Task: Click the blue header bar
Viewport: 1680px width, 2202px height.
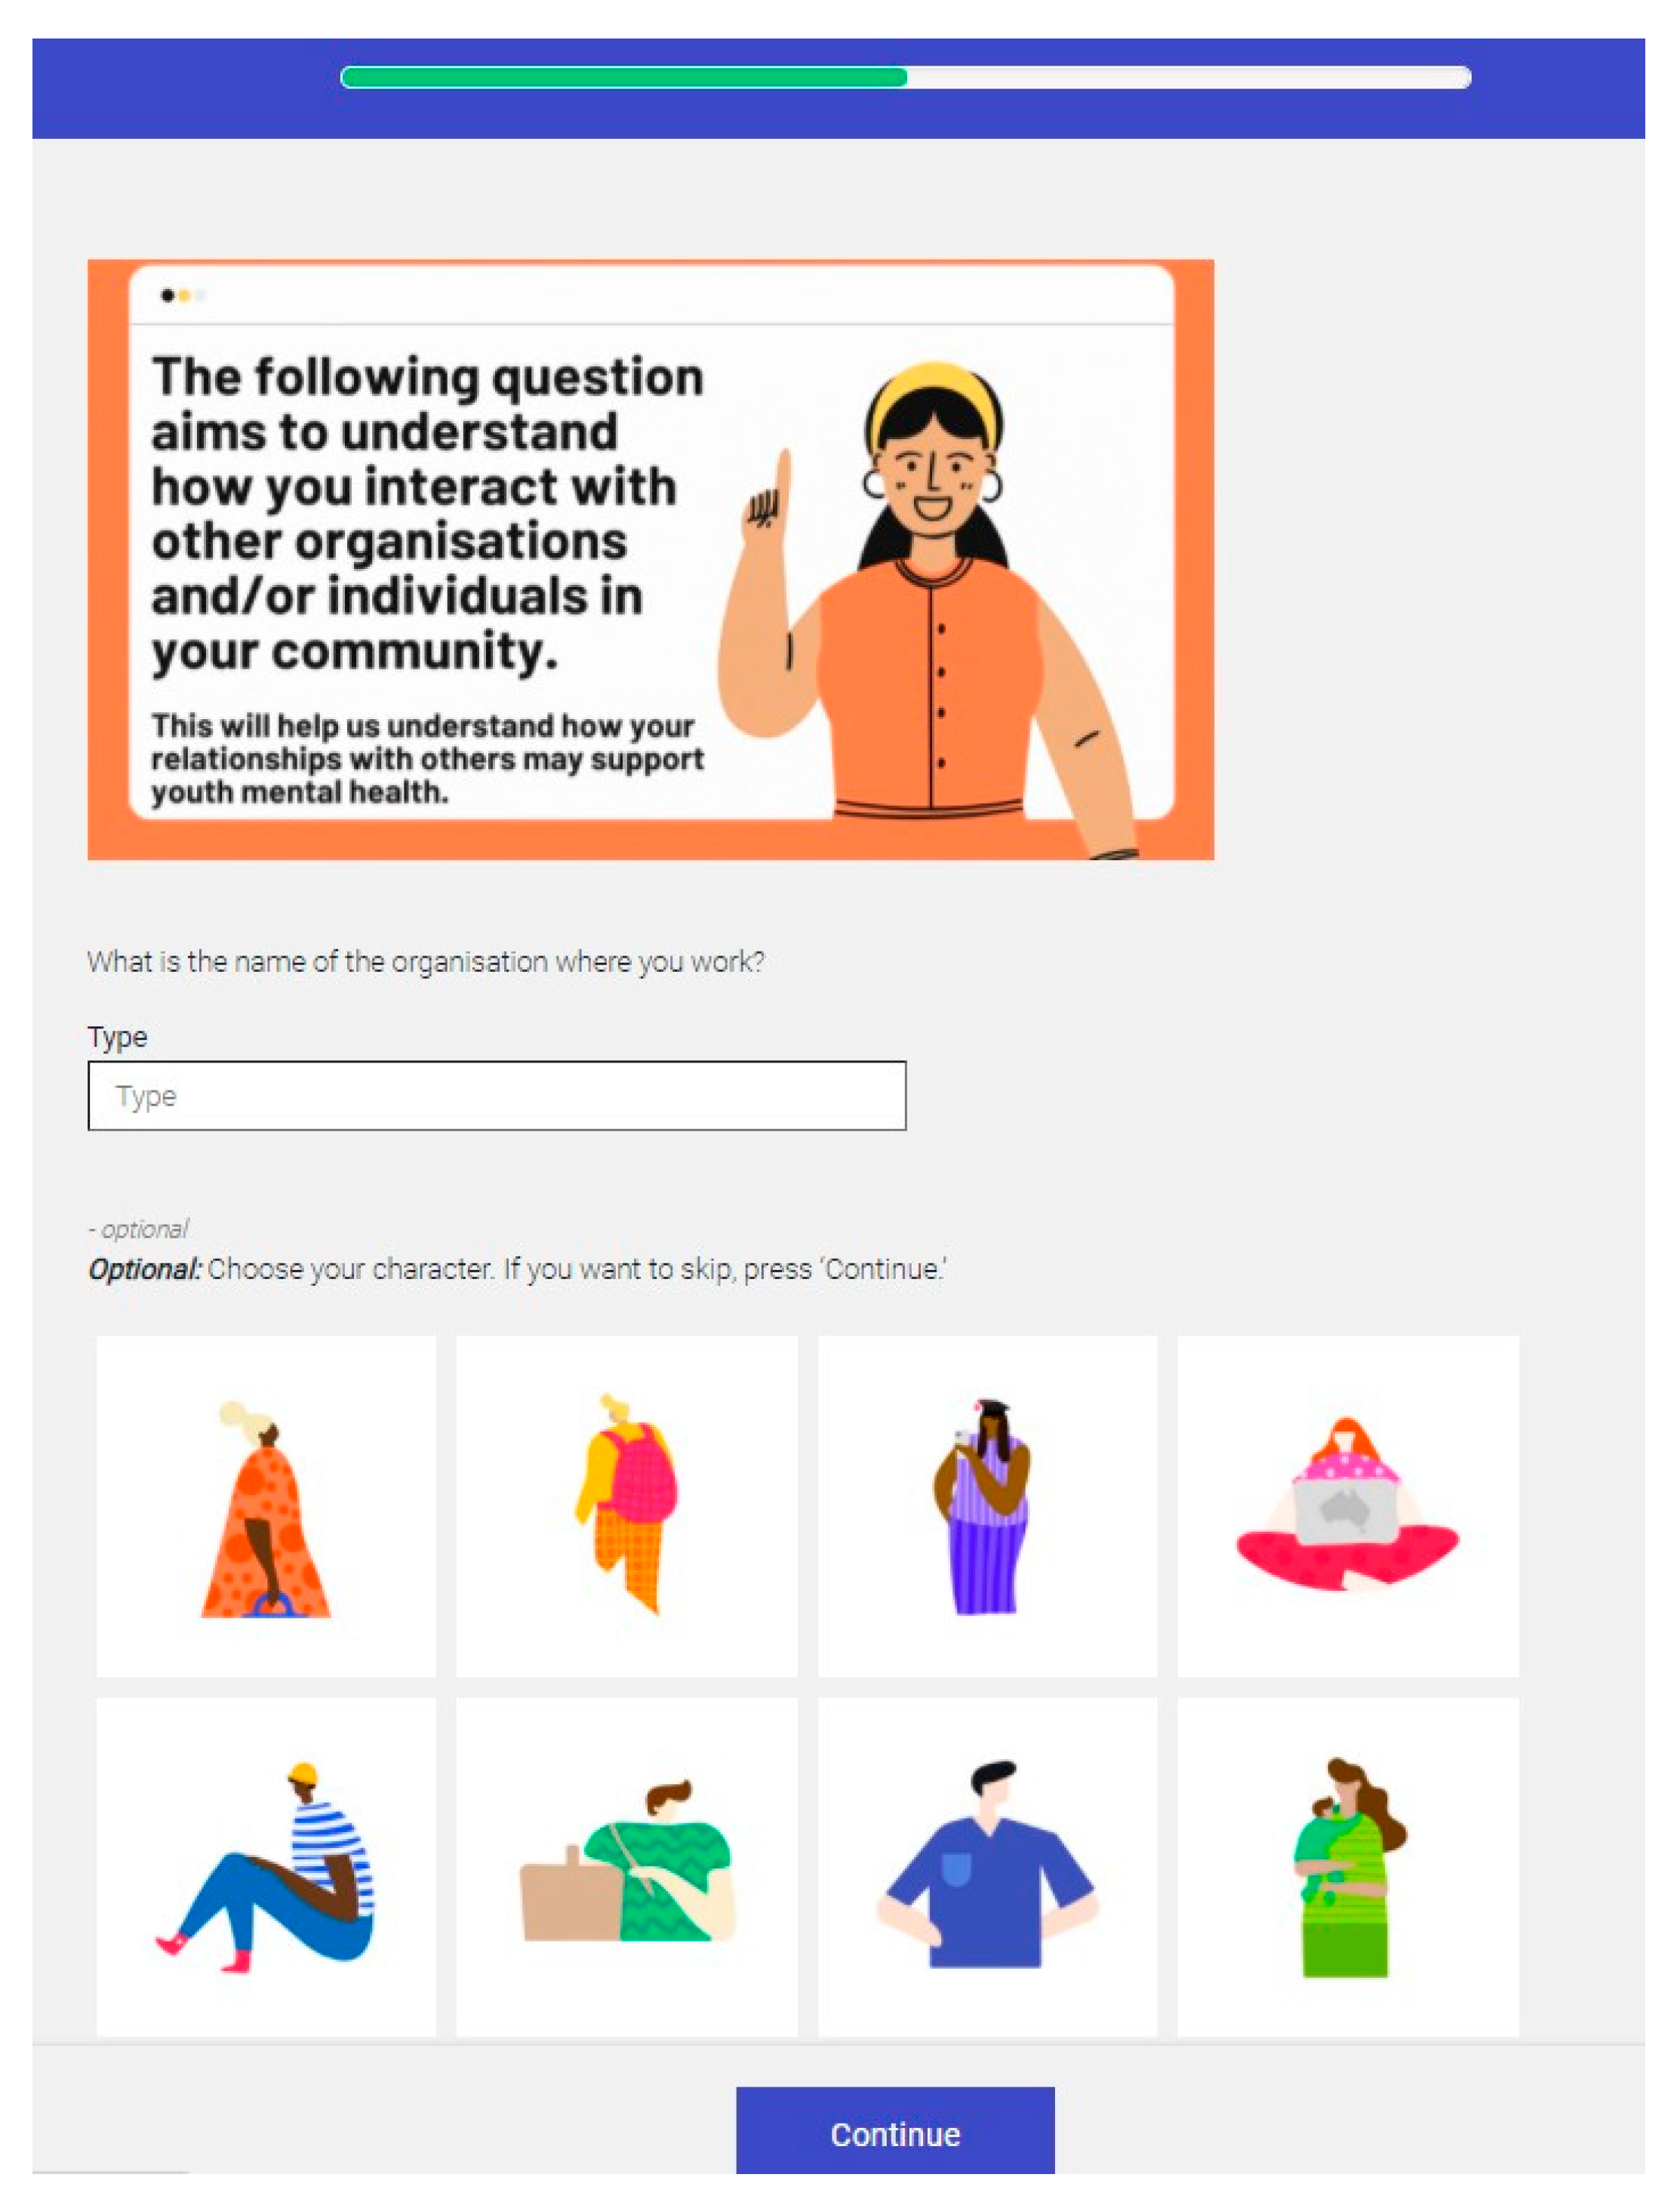Action: click(838, 88)
